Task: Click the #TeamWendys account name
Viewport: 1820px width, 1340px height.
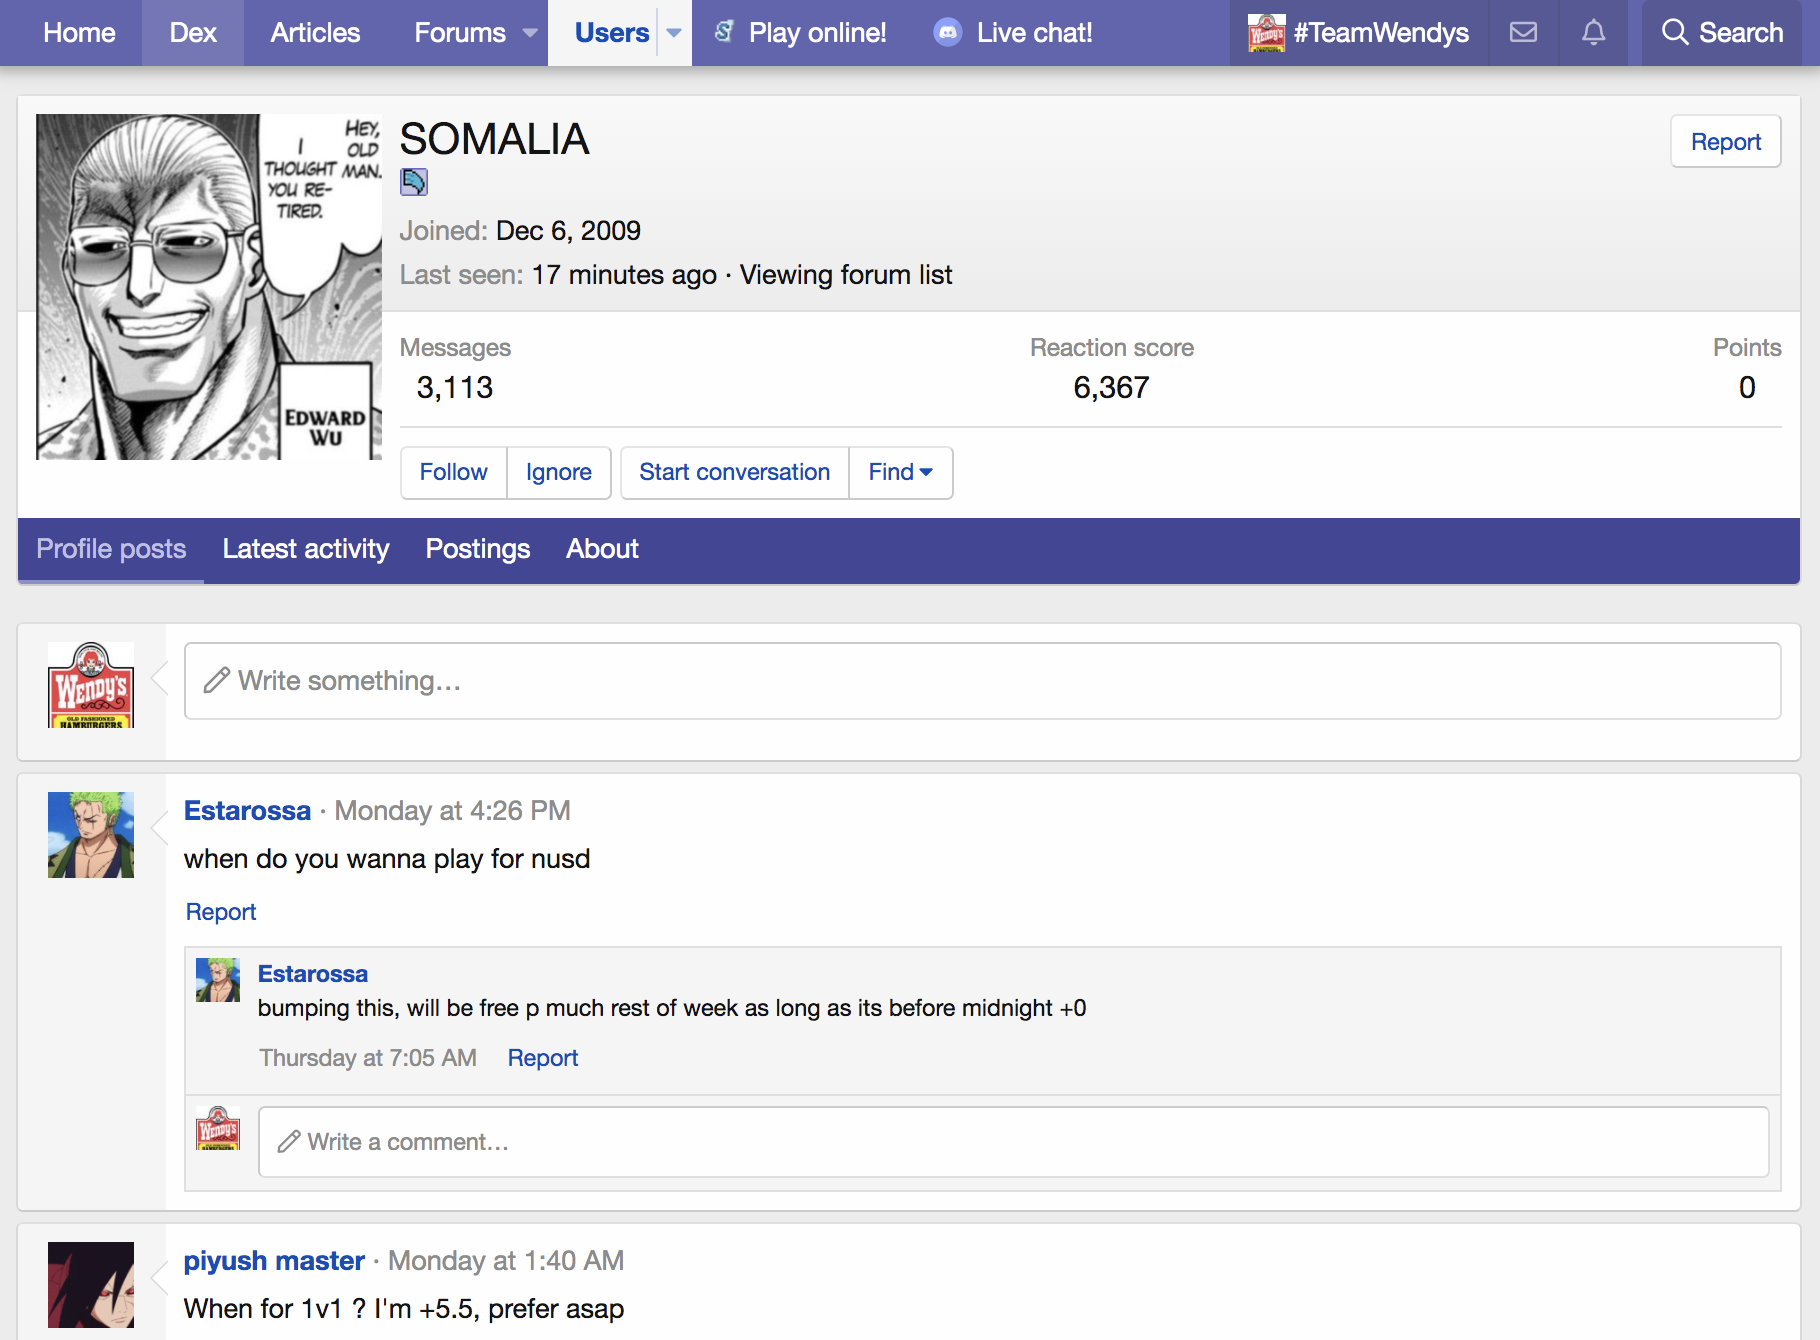Action: point(1381,33)
